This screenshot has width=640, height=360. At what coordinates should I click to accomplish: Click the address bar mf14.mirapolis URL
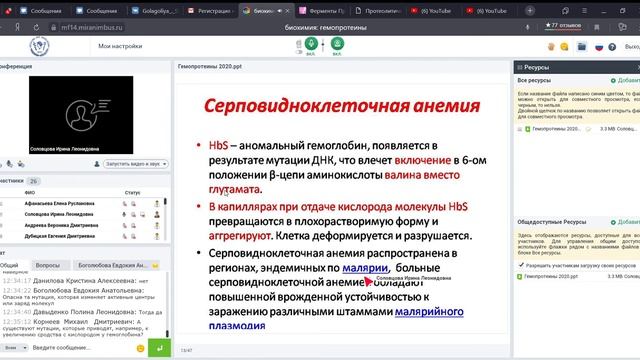92,27
